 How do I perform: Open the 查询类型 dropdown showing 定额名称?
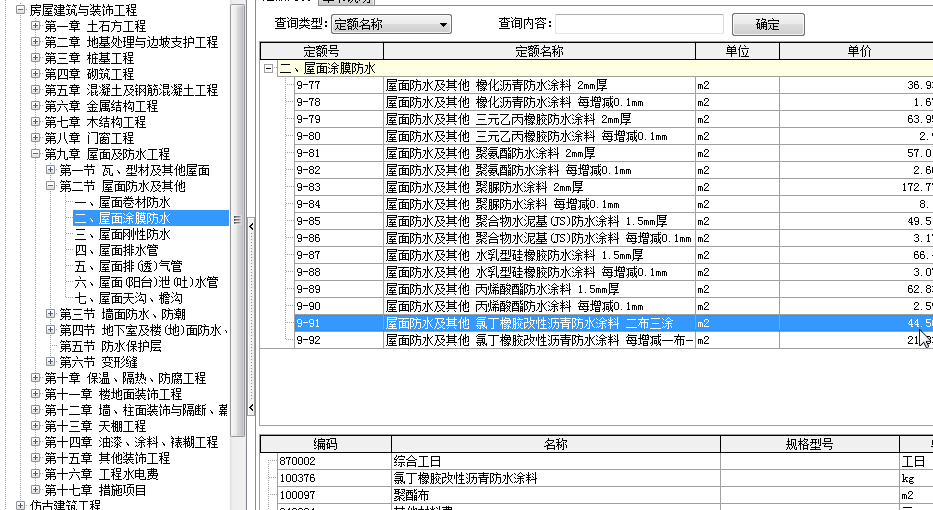[391, 24]
